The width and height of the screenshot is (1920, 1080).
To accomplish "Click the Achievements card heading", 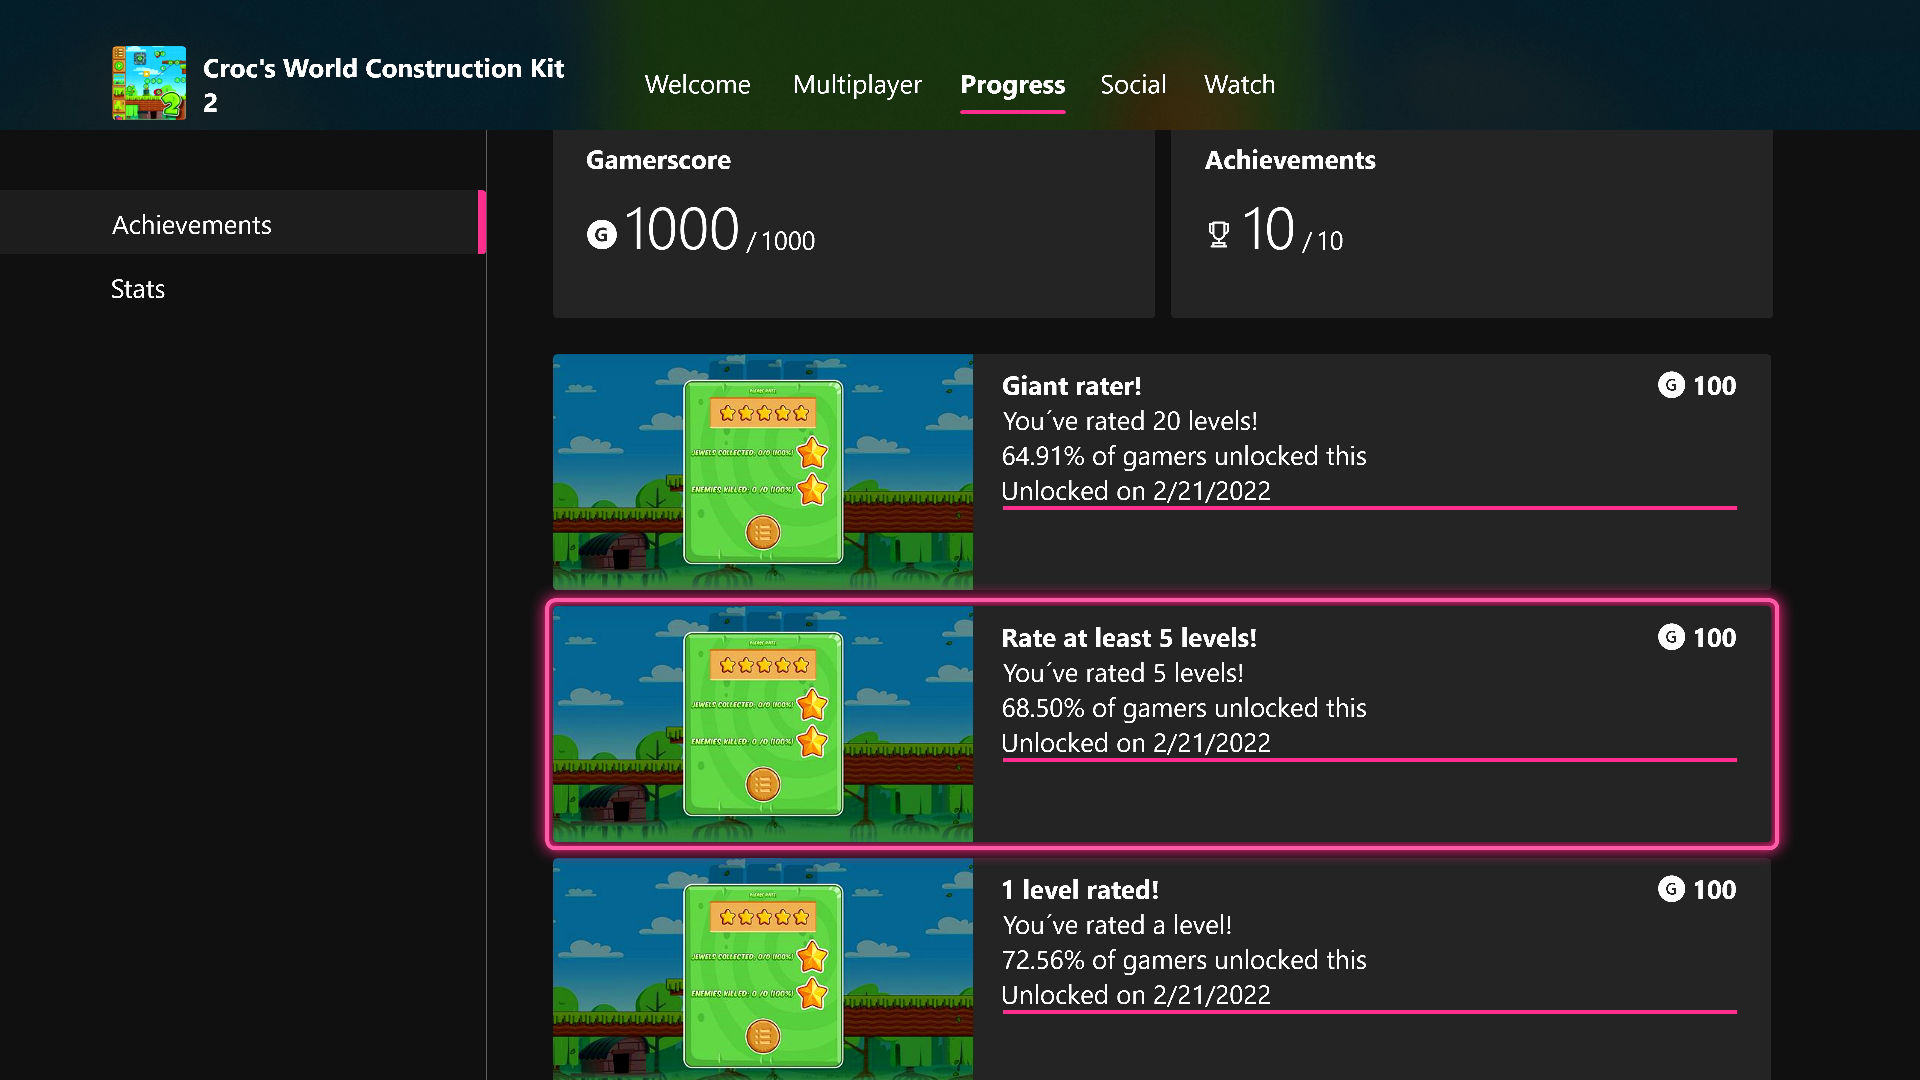I will (x=1290, y=160).
